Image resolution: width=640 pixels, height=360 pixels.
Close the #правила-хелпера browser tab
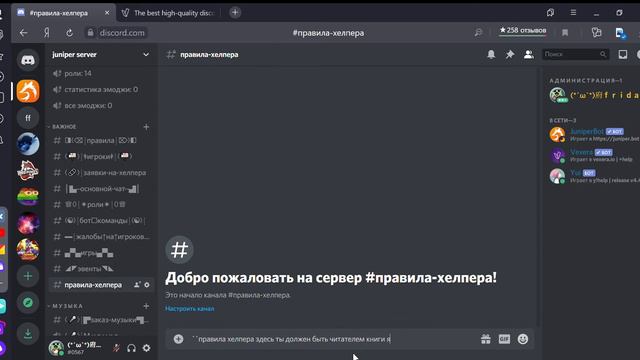coord(107,13)
